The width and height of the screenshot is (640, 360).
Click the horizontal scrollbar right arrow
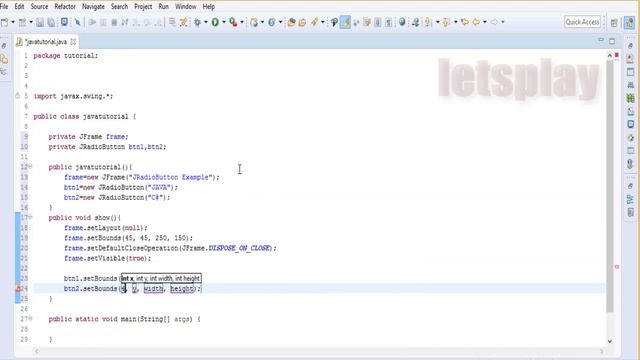point(602,351)
